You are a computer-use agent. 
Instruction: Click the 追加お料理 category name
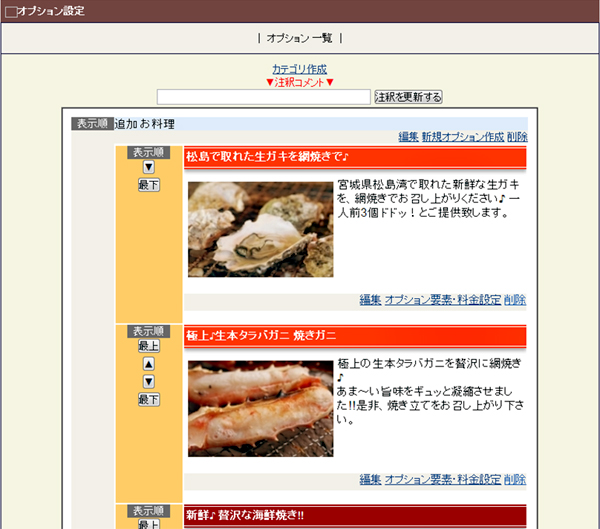[x=145, y=124]
